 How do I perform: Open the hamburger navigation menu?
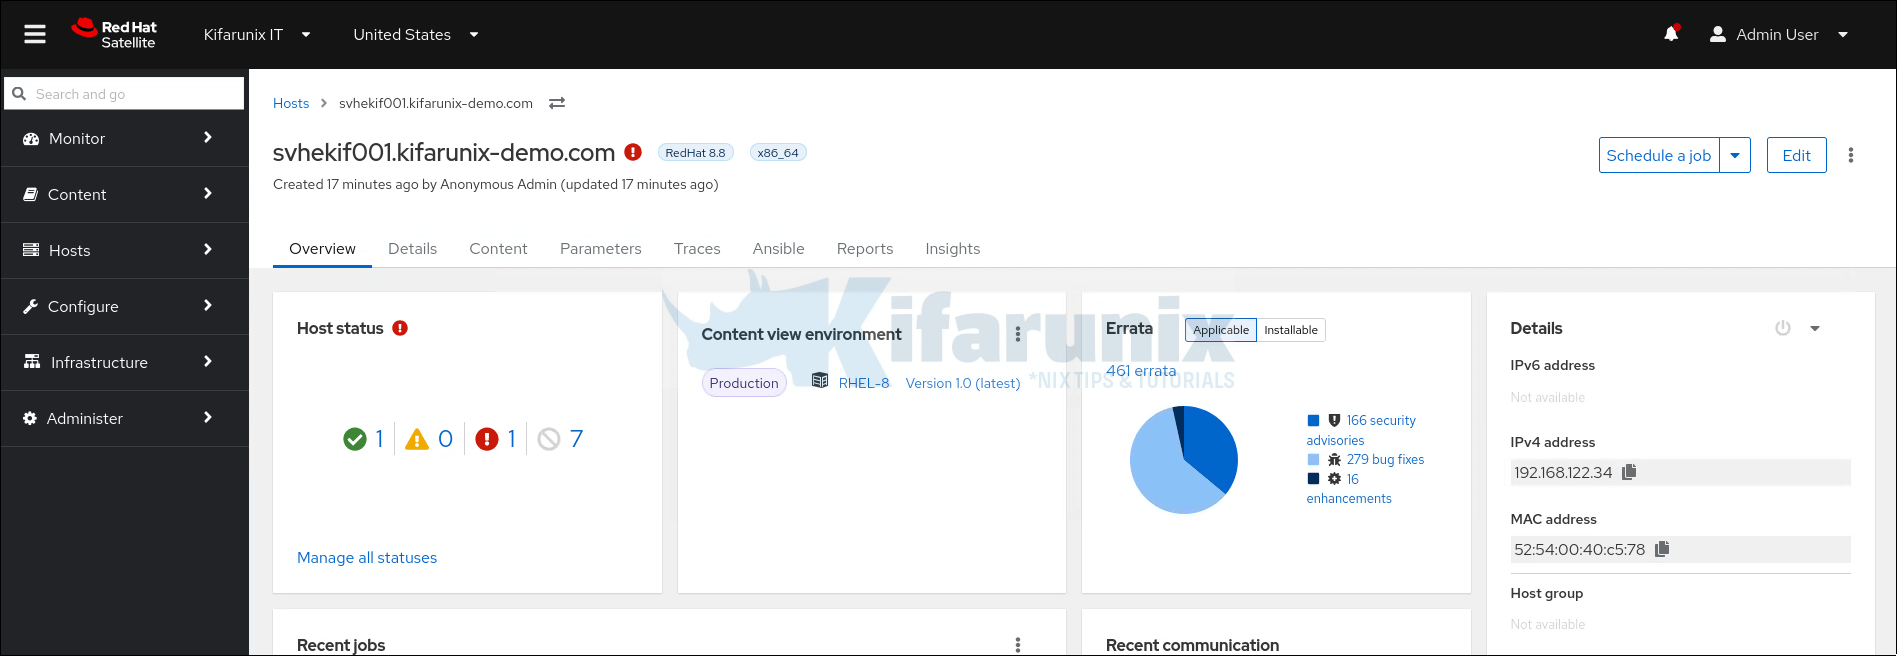coord(35,35)
